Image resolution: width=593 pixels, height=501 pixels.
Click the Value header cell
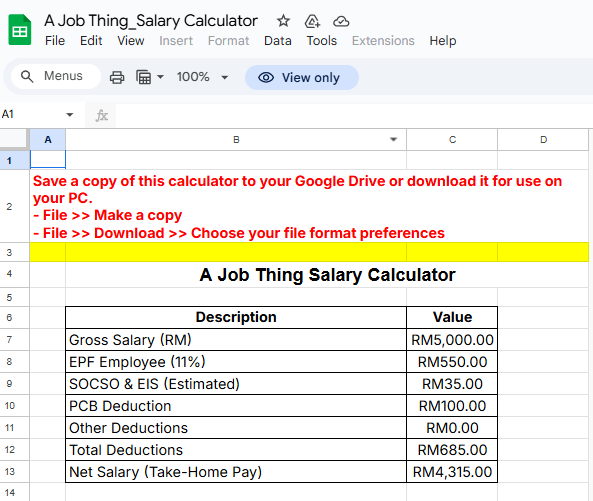(x=452, y=317)
